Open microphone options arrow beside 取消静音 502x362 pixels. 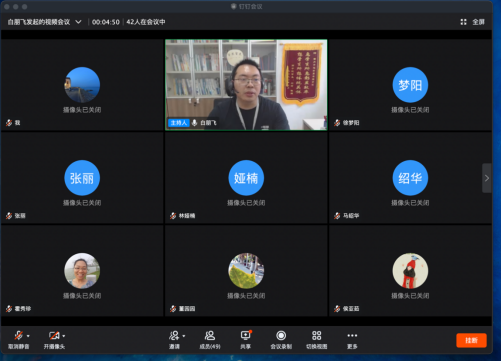[28, 336]
